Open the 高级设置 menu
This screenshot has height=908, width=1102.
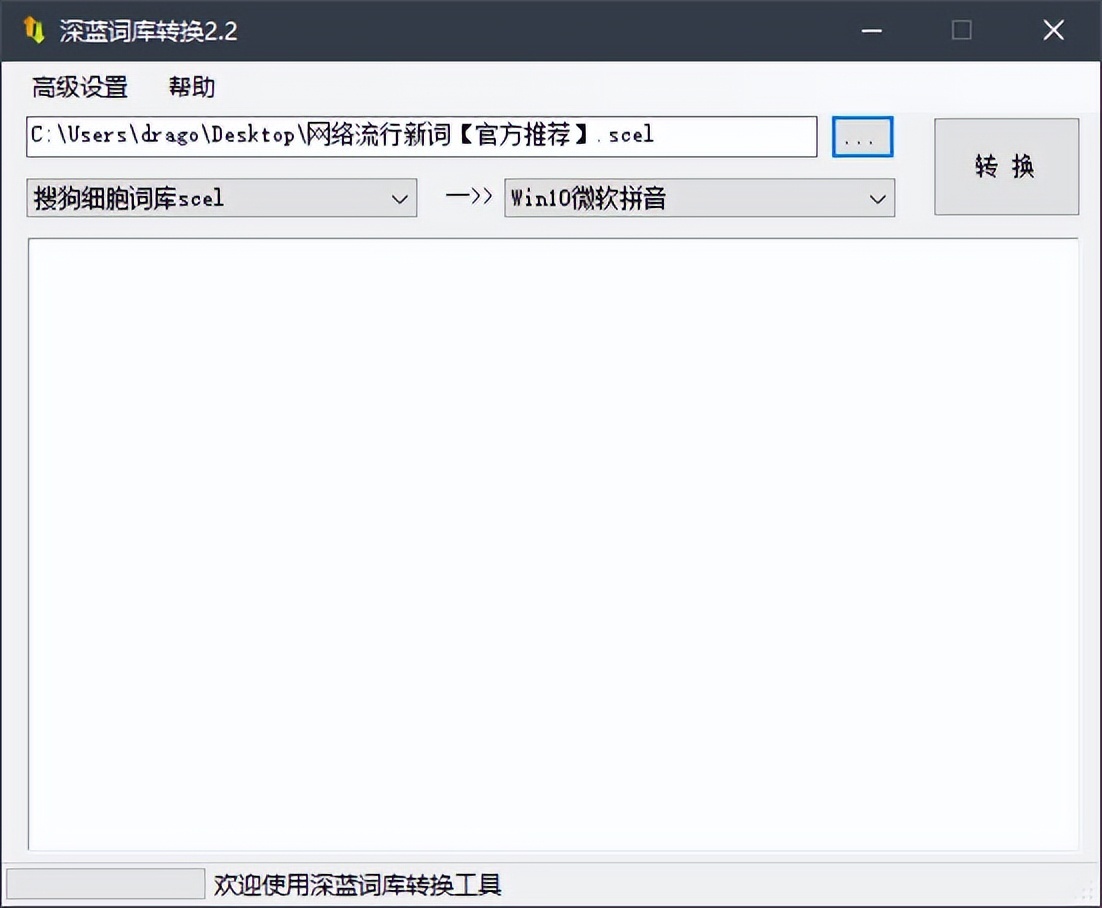click(79, 87)
